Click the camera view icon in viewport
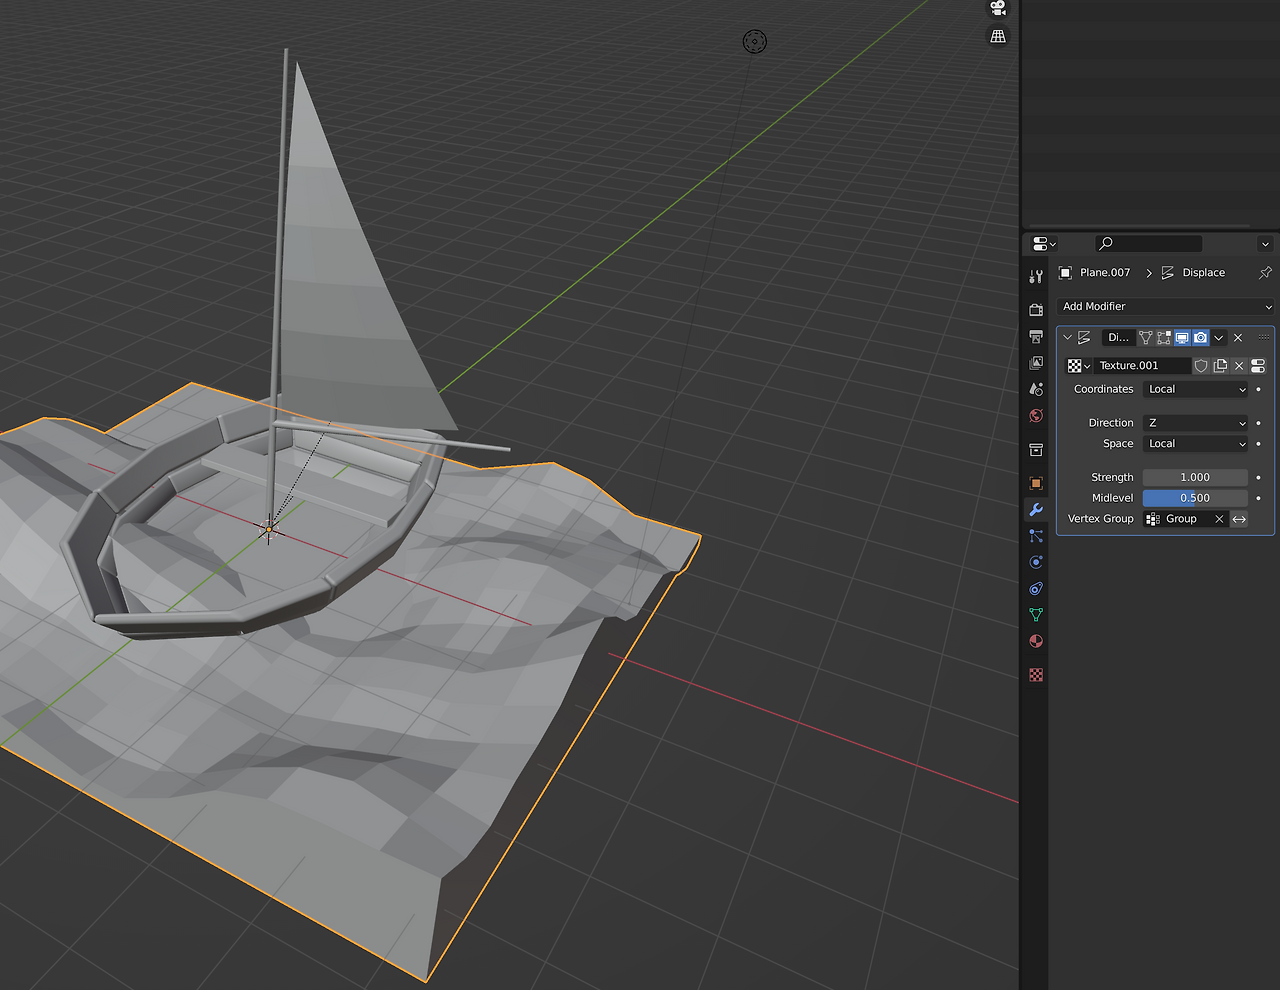This screenshot has height=990, width=1280. click(x=998, y=9)
